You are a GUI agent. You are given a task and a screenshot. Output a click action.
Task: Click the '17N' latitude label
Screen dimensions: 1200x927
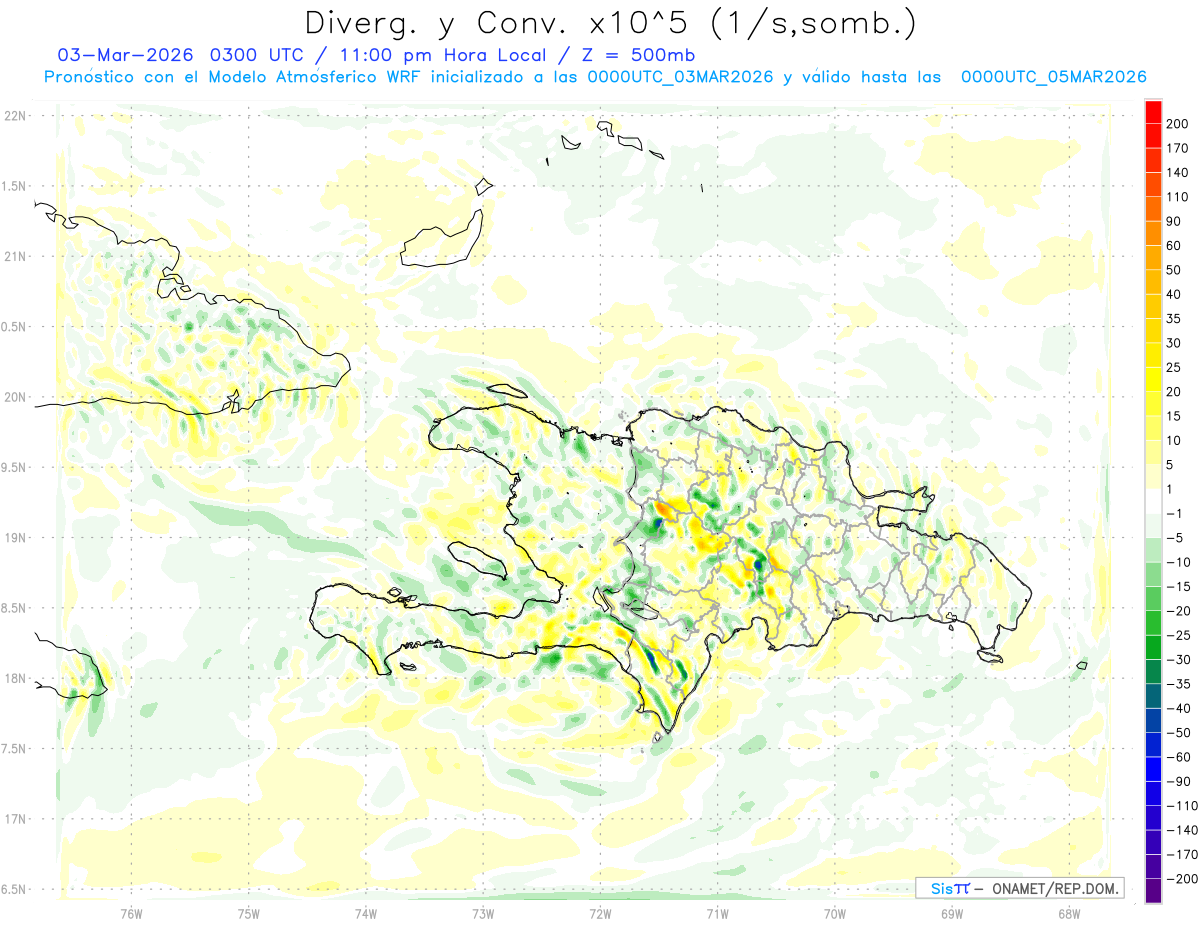click(15, 819)
